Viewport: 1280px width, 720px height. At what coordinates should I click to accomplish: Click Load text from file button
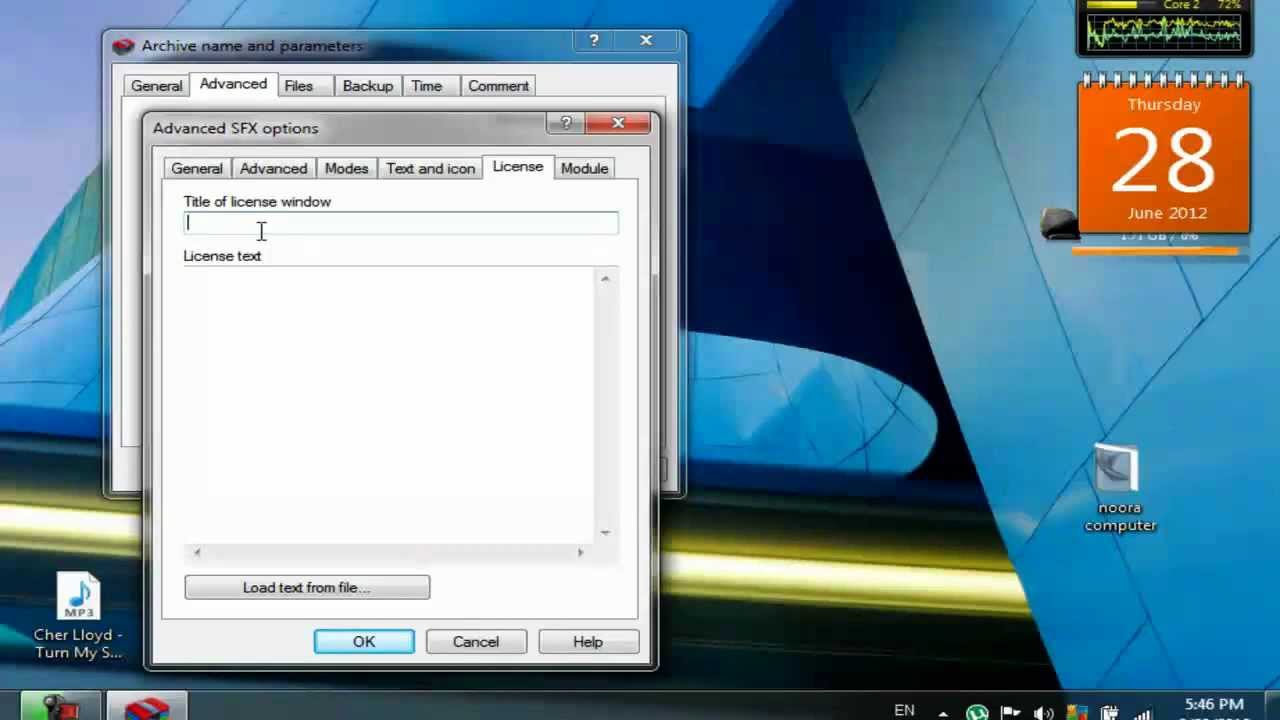(x=307, y=587)
